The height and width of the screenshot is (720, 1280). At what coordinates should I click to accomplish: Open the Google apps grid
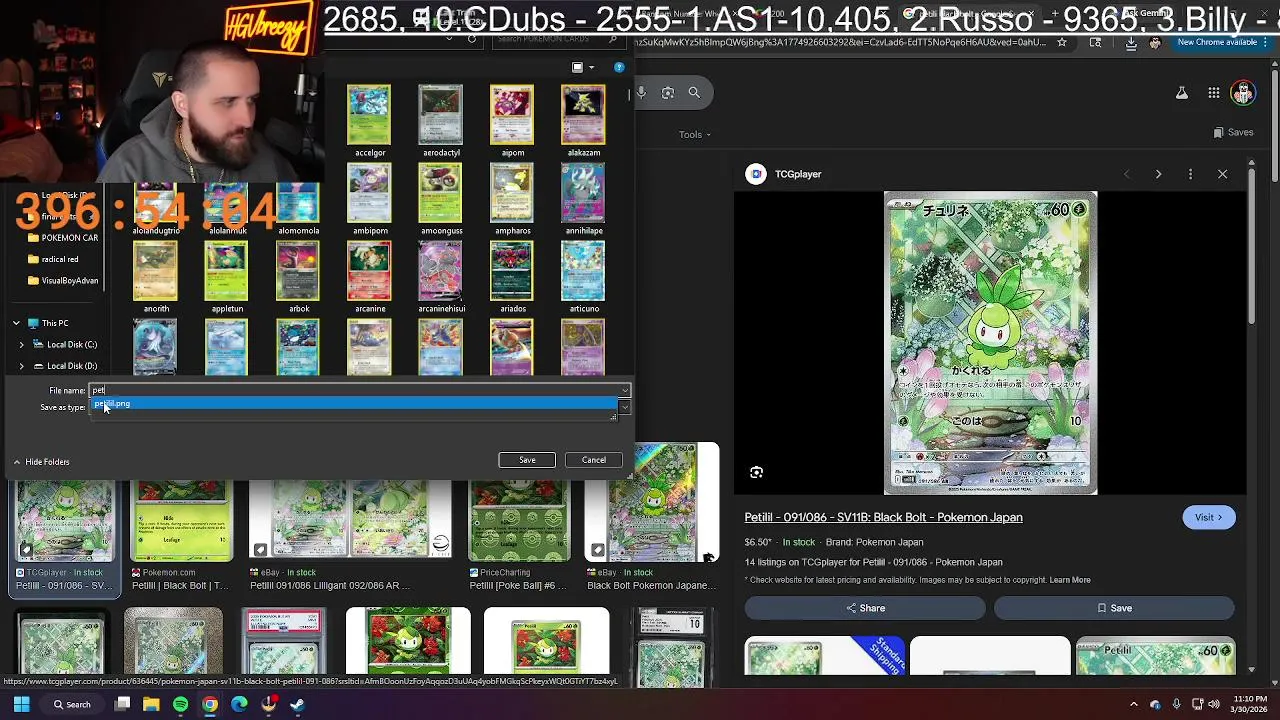pos(1214,93)
